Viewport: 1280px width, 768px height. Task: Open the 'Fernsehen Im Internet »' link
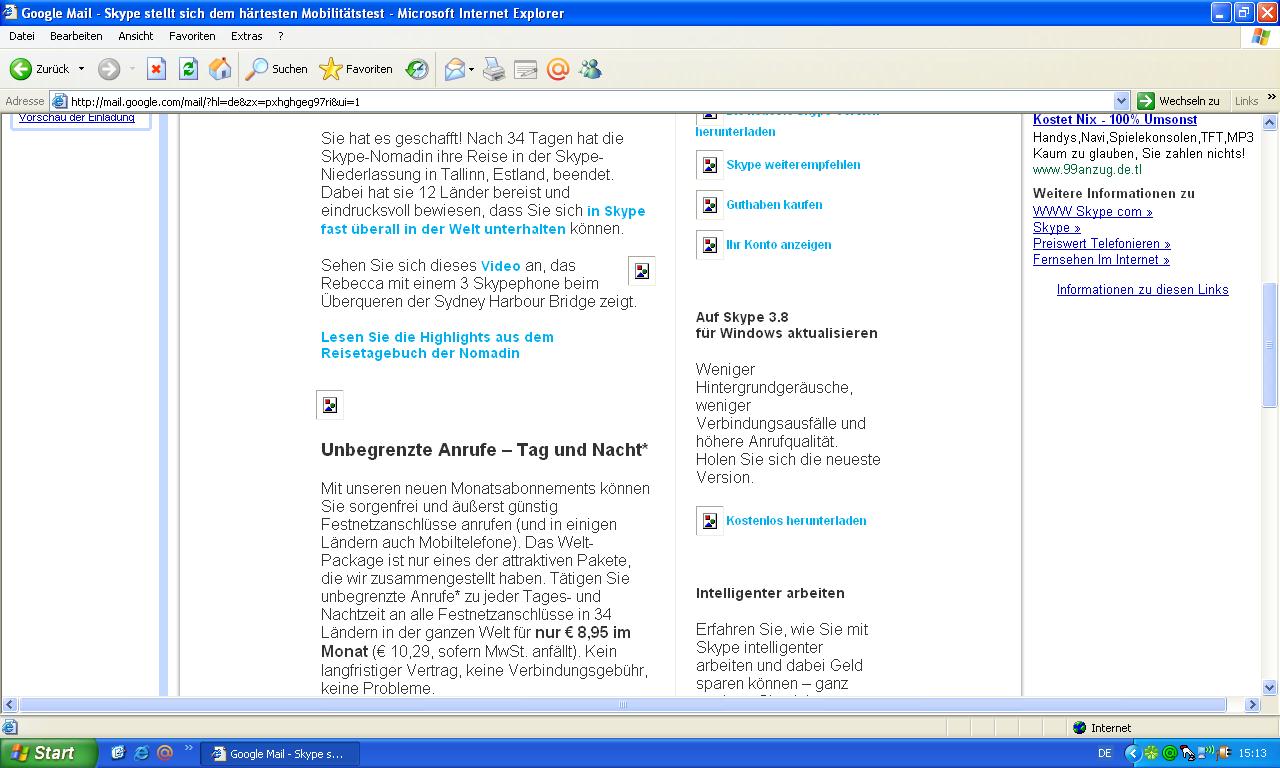point(1101,260)
